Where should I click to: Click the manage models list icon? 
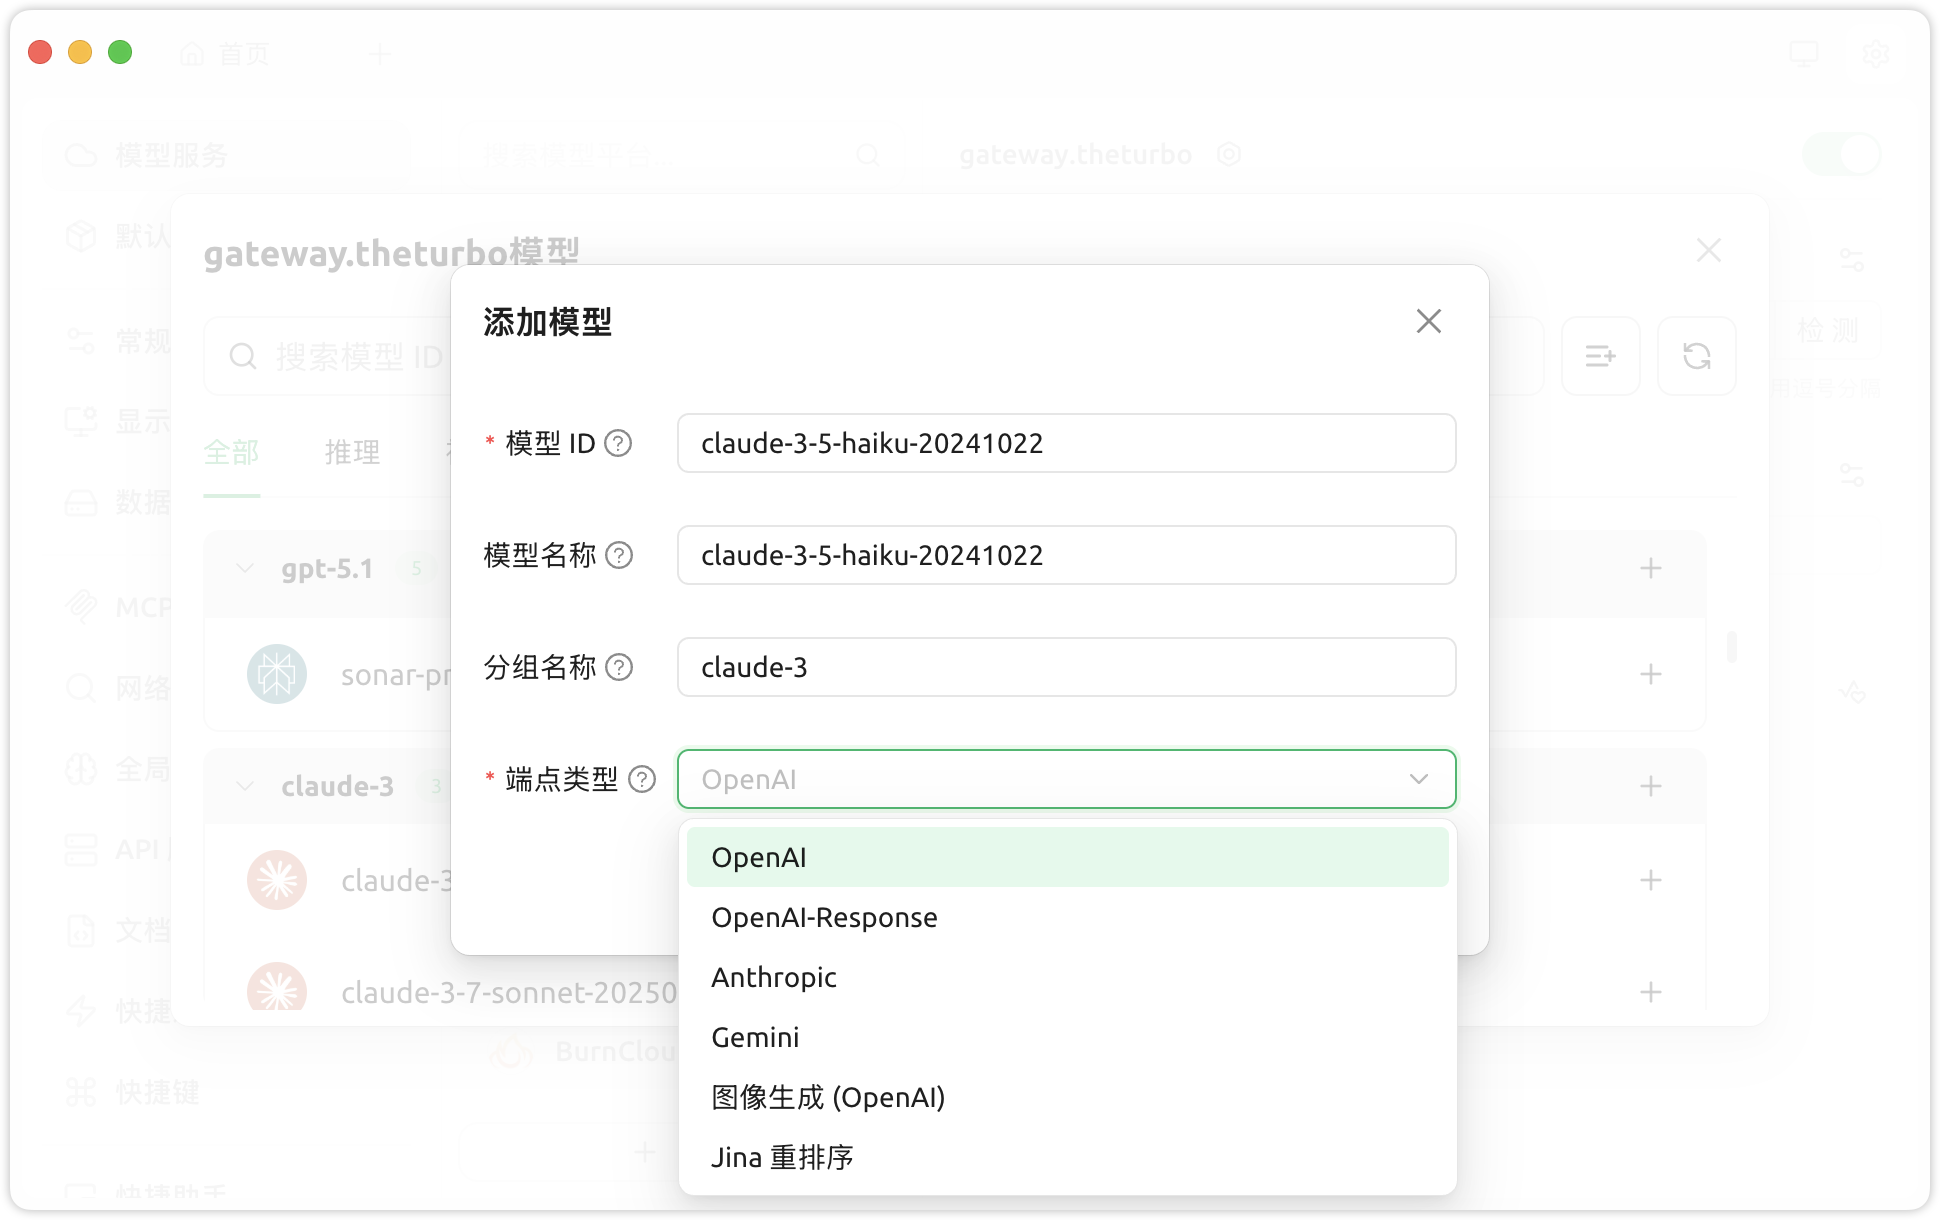1600,356
